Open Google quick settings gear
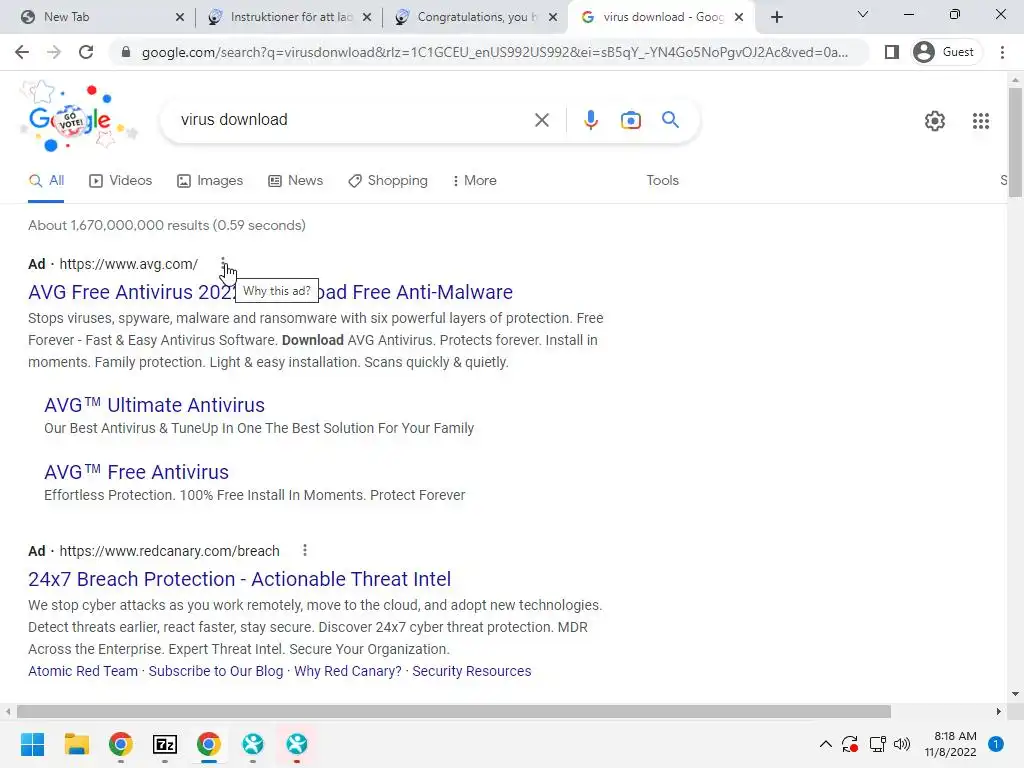Image resolution: width=1024 pixels, height=768 pixels. click(x=935, y=121)
